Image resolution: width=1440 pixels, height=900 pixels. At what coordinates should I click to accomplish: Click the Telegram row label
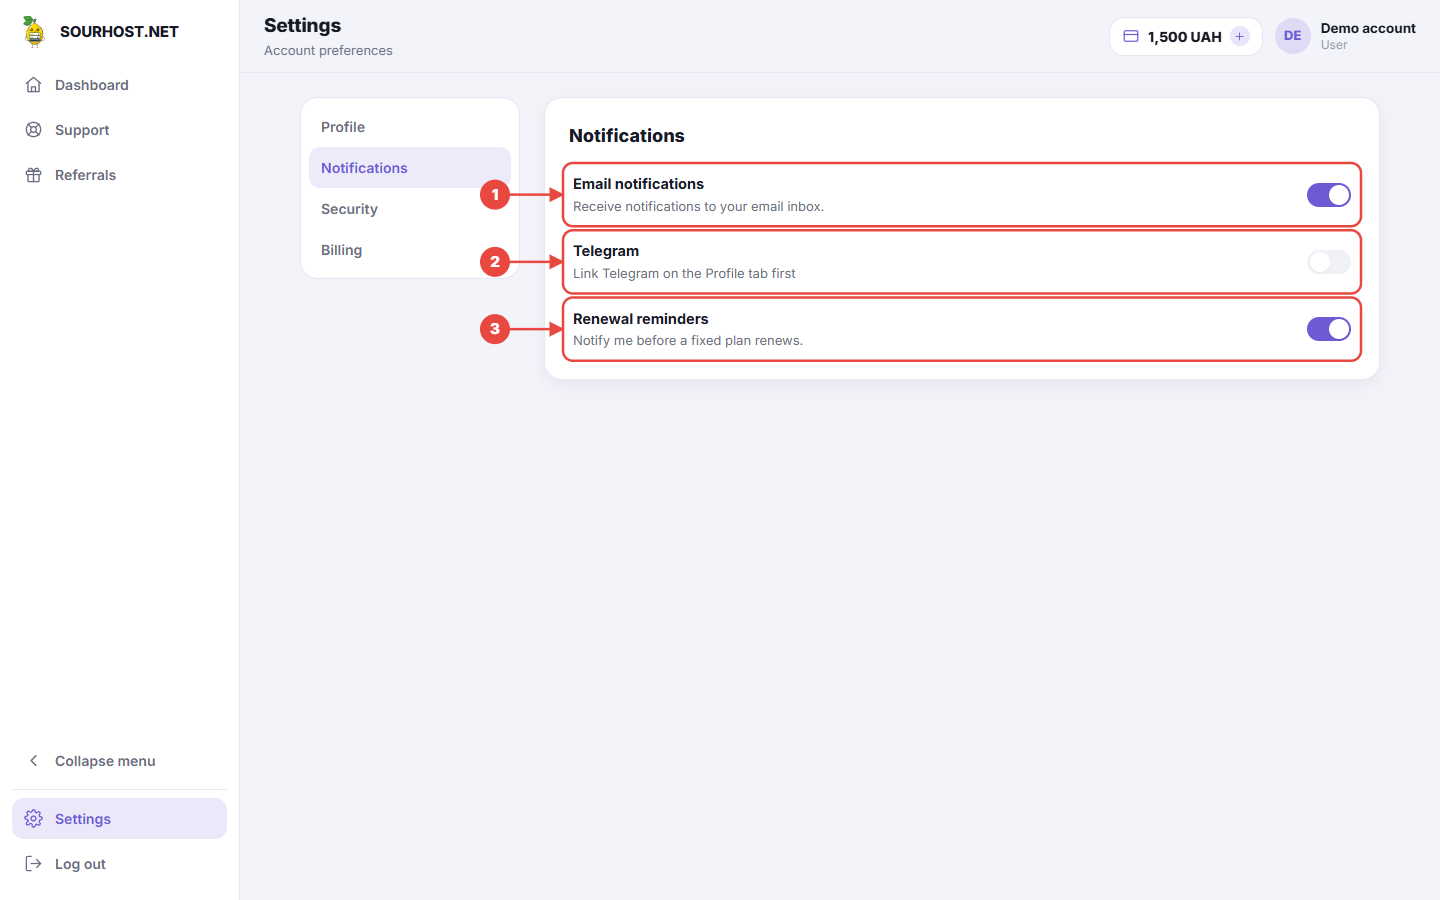[606, 251]
